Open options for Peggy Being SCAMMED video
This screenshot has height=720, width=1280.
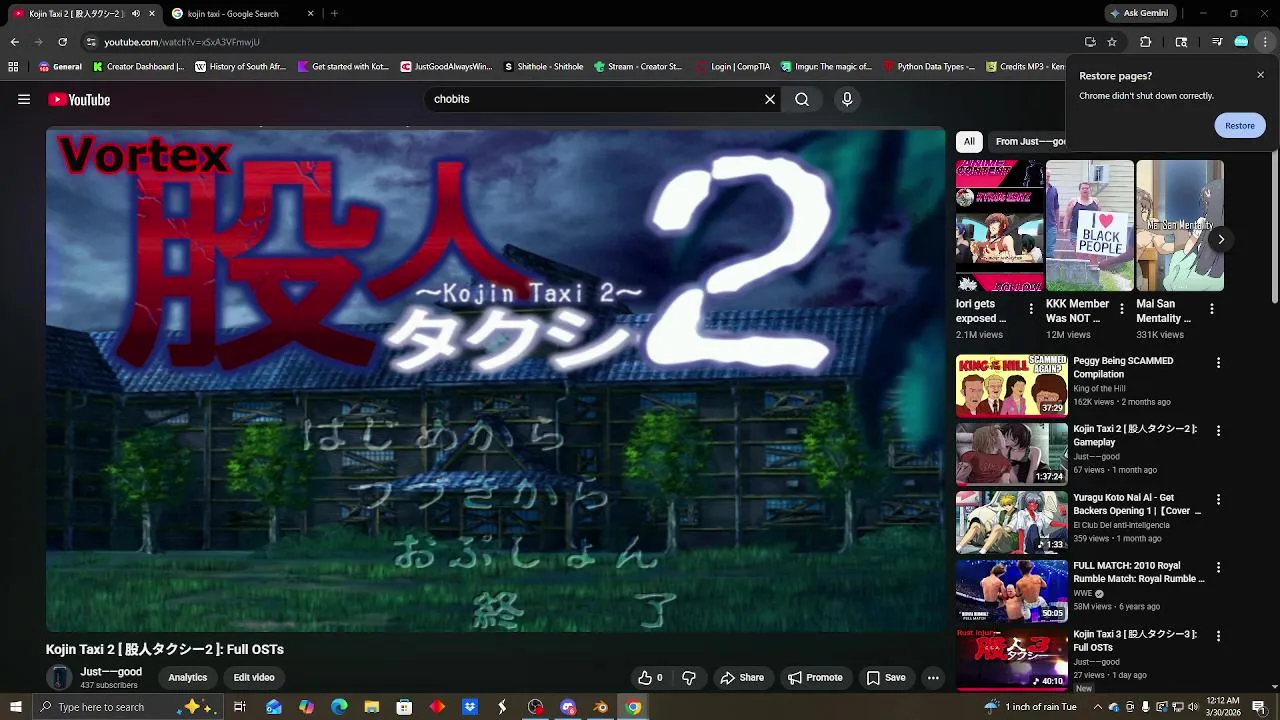coord(1218,362)
